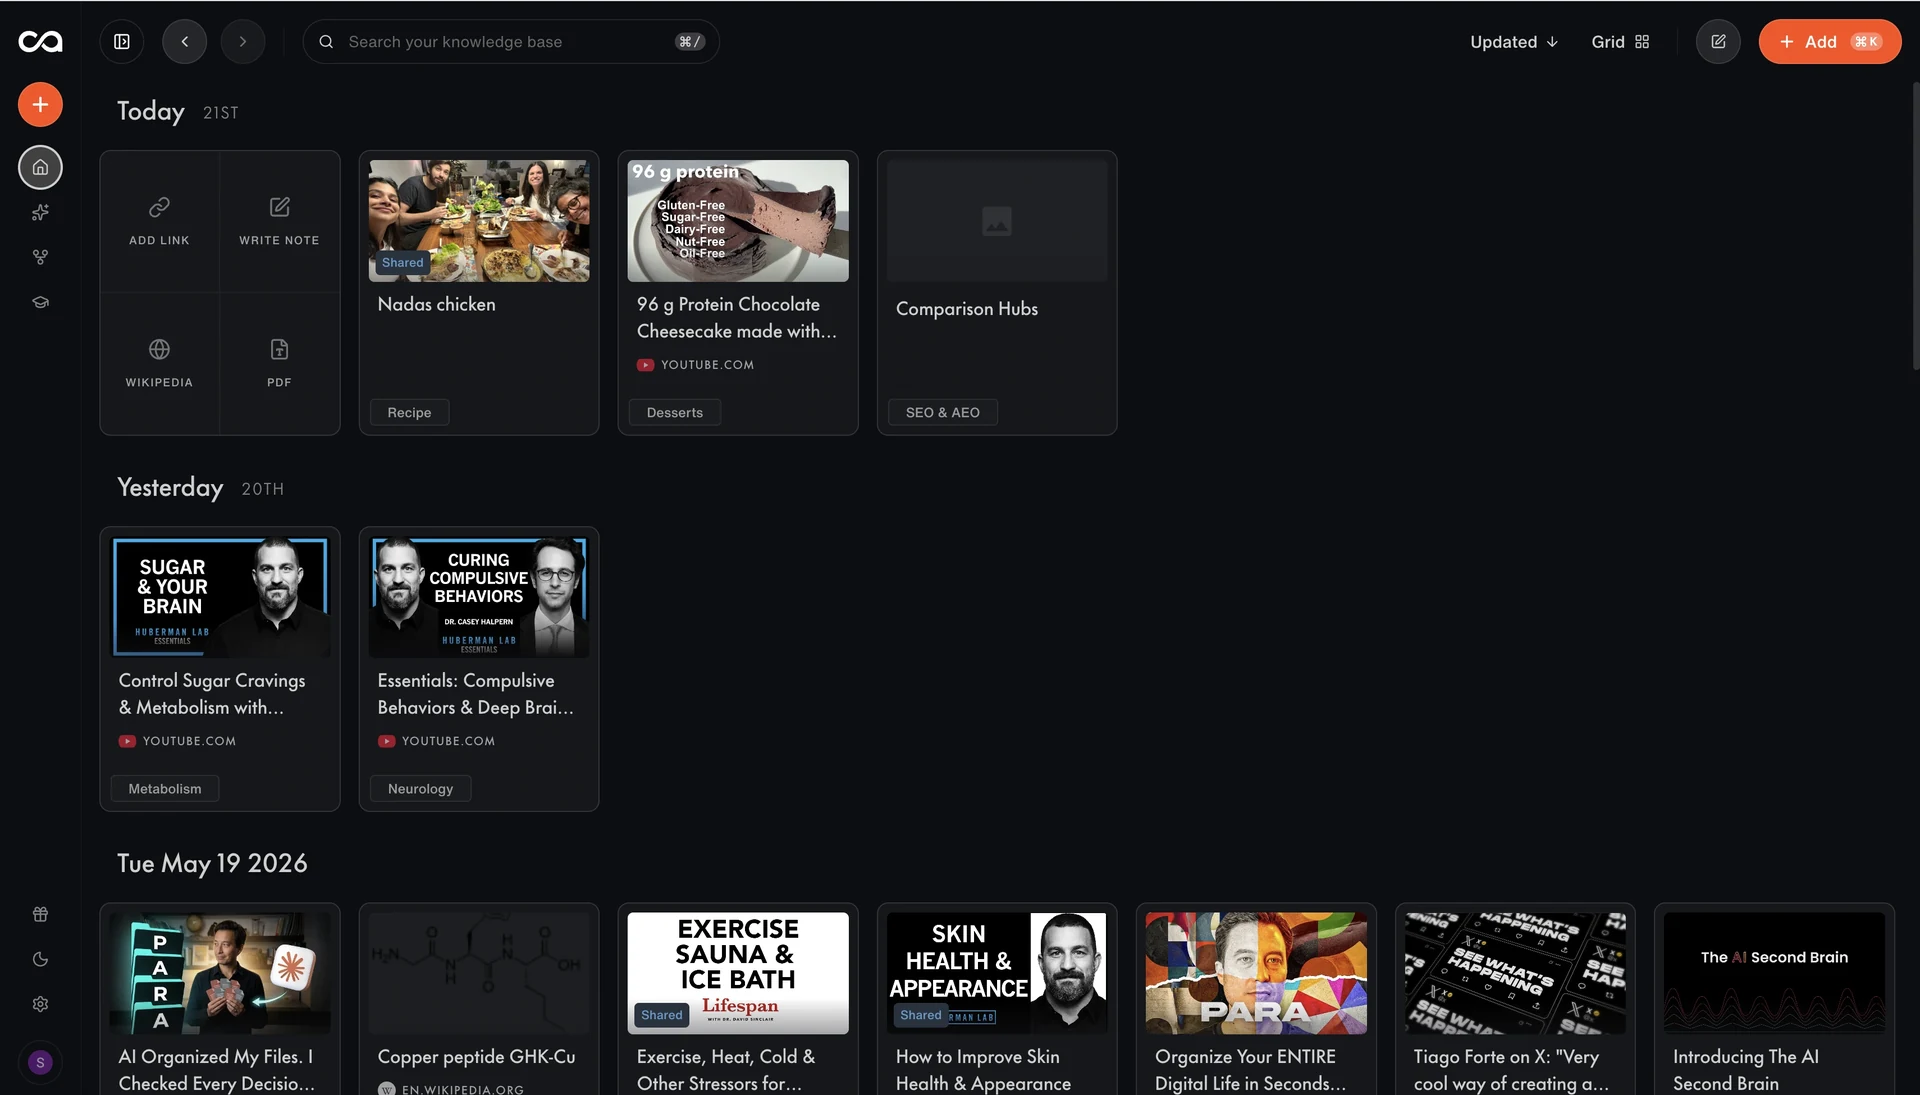Open the AI sparkles icon in sidebar
Image resolution: width=1920 pixels, height=1095 pixels.
tap(40, 212)
